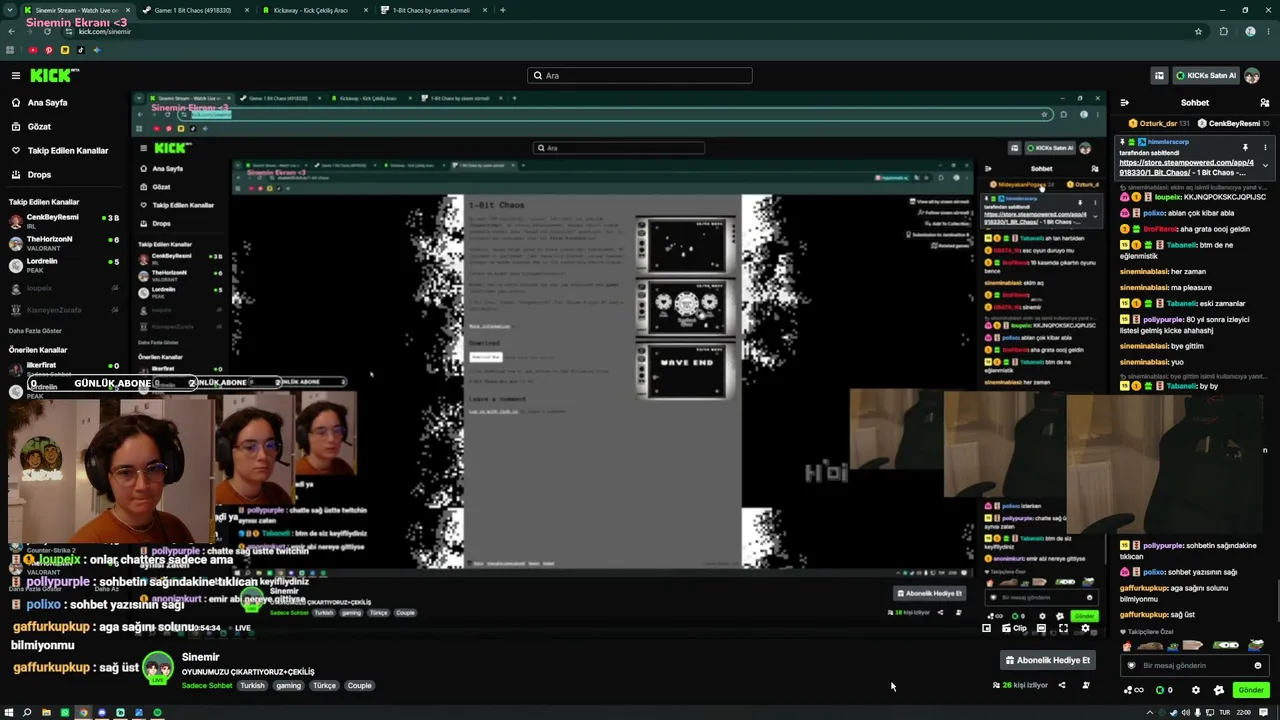
Task: Open the emoji picker in chat input
Action: 1258,665
